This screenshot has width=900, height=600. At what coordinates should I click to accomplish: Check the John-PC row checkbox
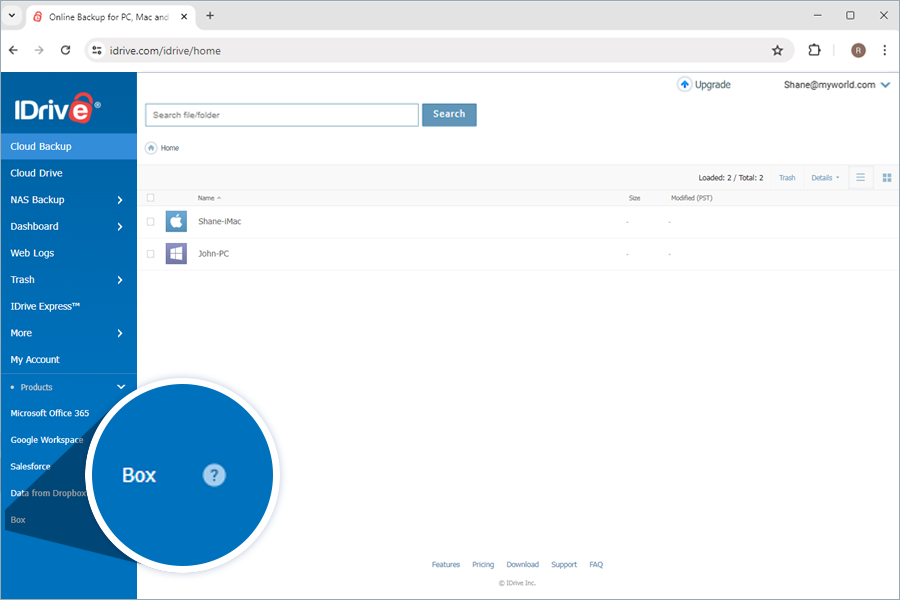click(150, 254)
